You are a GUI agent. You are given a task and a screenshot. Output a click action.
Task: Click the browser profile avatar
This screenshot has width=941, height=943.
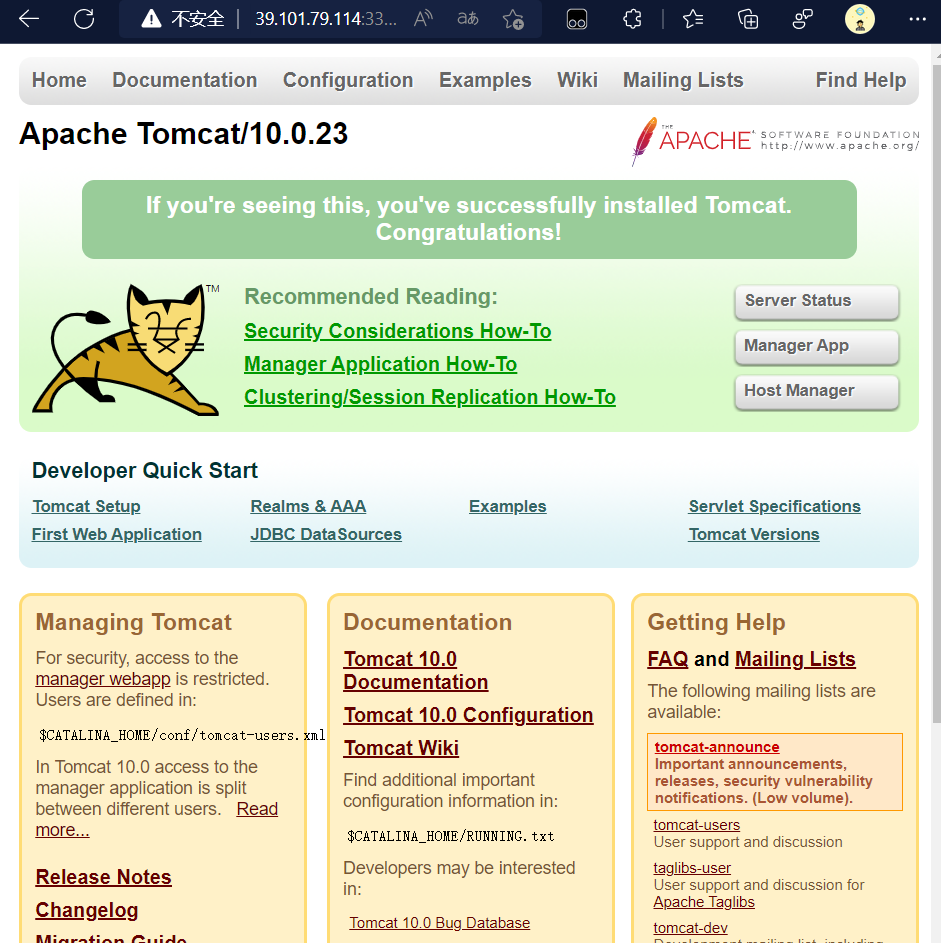tap(860, 19)
